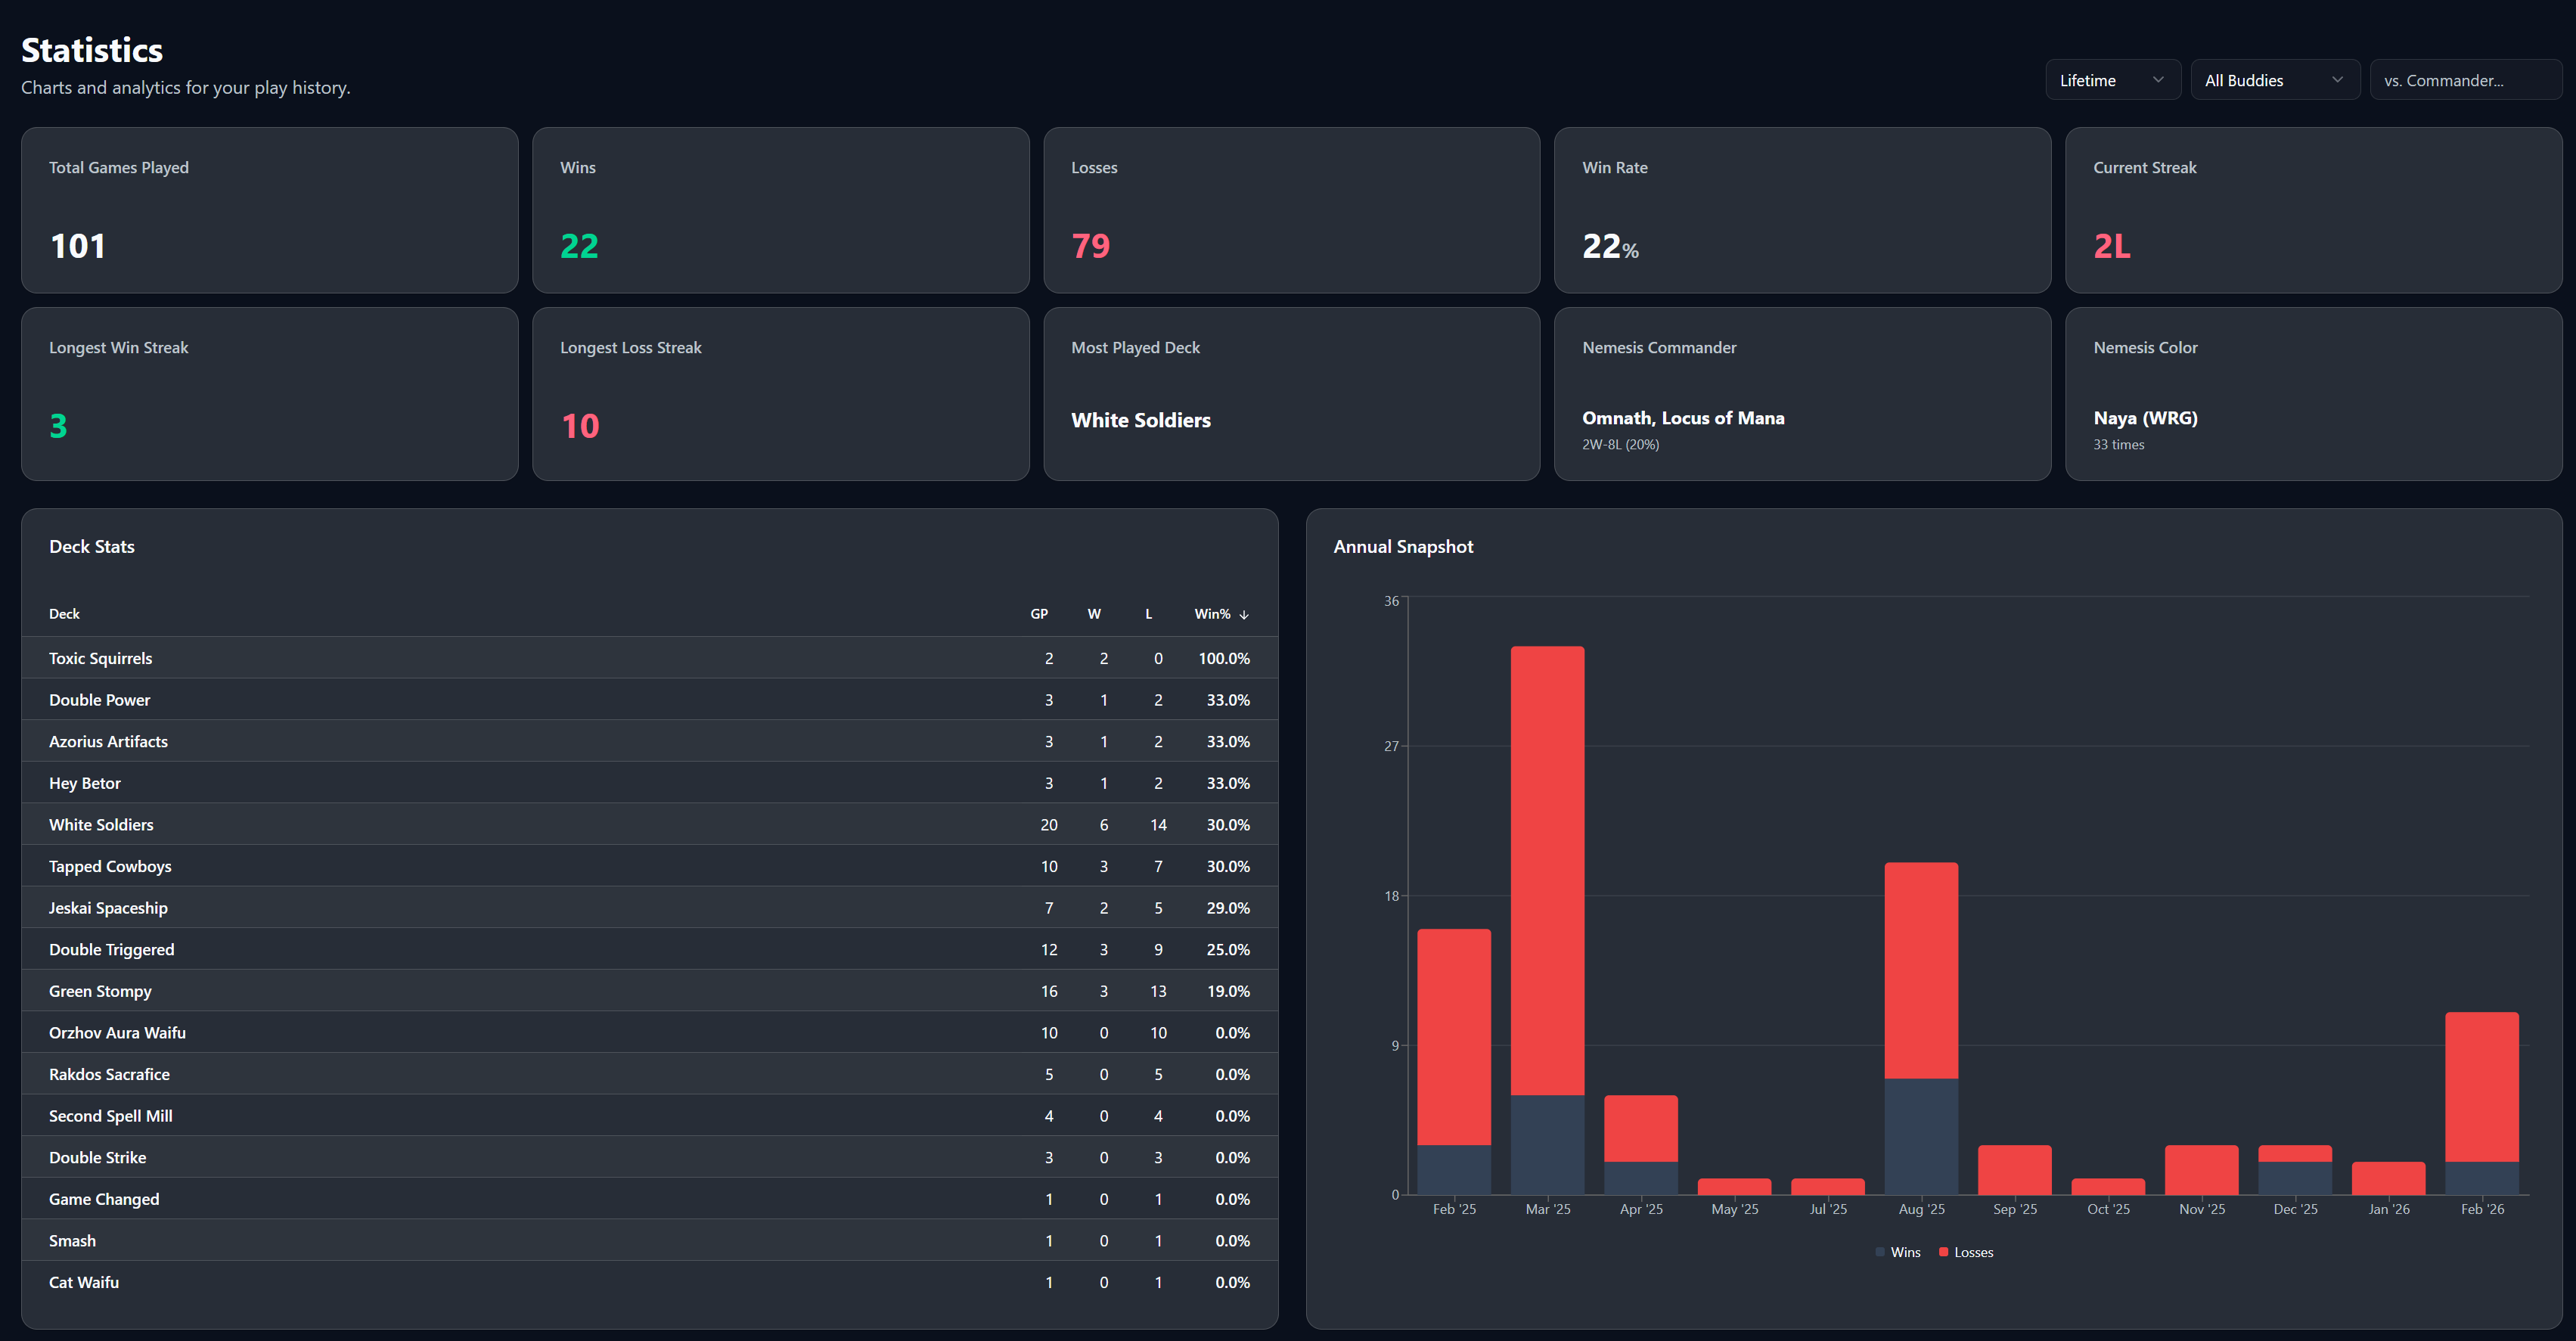Toggle the Wins series in chart legend
Viewport: 2576px width, 1341px height.
click(1897, 1251)
